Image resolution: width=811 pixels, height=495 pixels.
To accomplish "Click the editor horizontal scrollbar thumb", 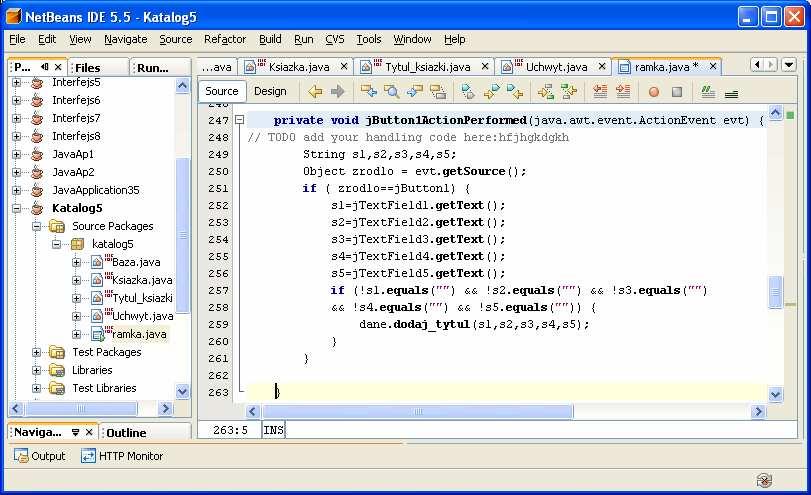I will click(418, 412).
